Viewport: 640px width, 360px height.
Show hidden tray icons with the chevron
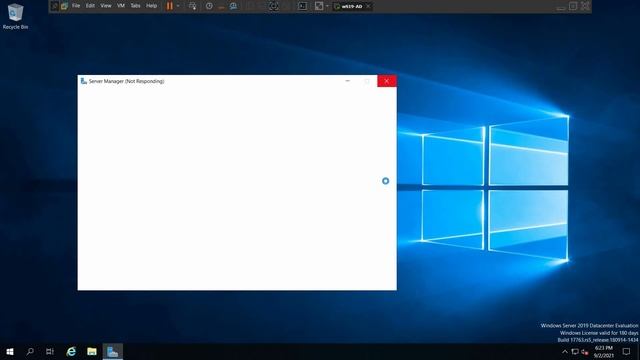pyautogui.click(x=565, y=351)
